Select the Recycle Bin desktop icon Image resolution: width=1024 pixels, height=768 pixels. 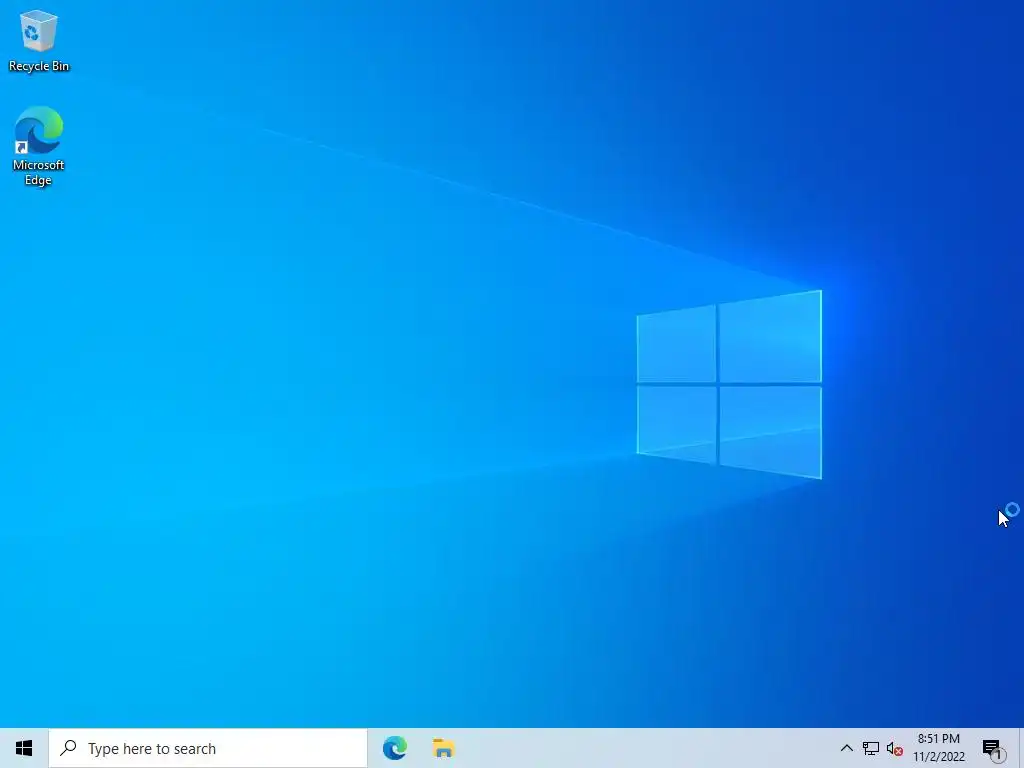(39, 41)
